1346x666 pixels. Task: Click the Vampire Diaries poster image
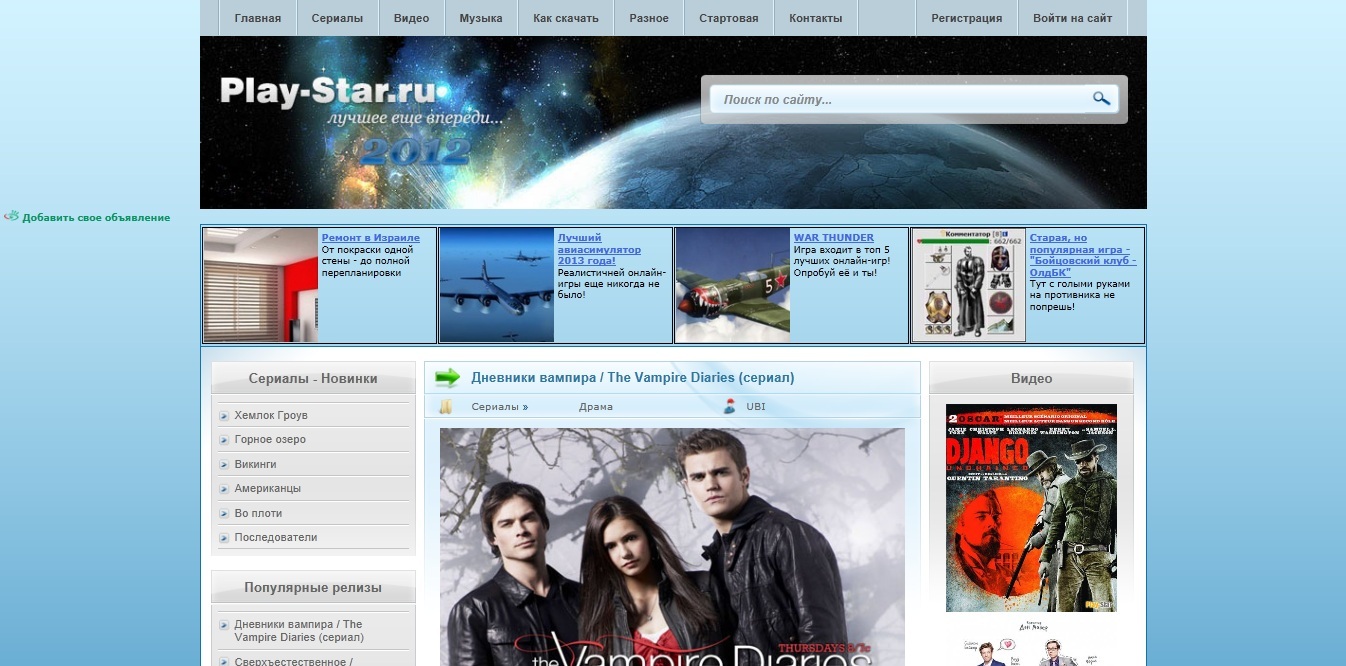pos(672,547)
